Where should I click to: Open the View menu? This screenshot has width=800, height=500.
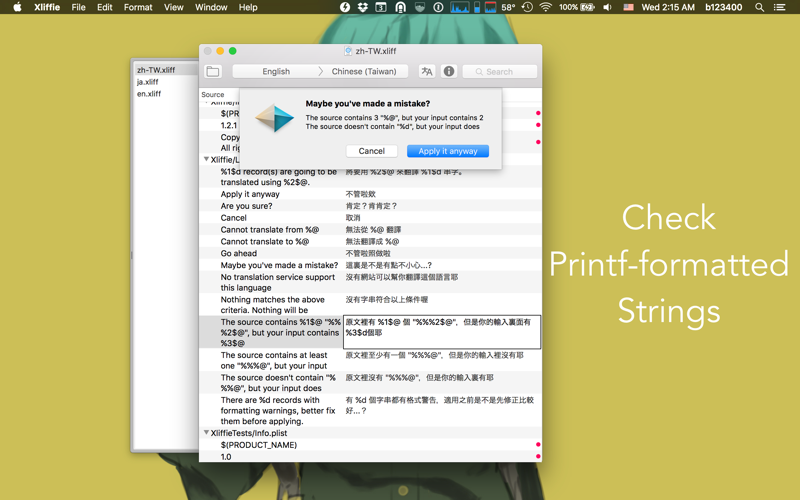point(173,7)
